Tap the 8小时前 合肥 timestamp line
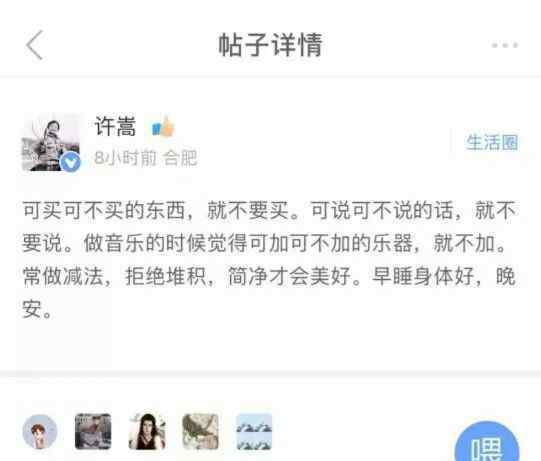 point(146,158)
